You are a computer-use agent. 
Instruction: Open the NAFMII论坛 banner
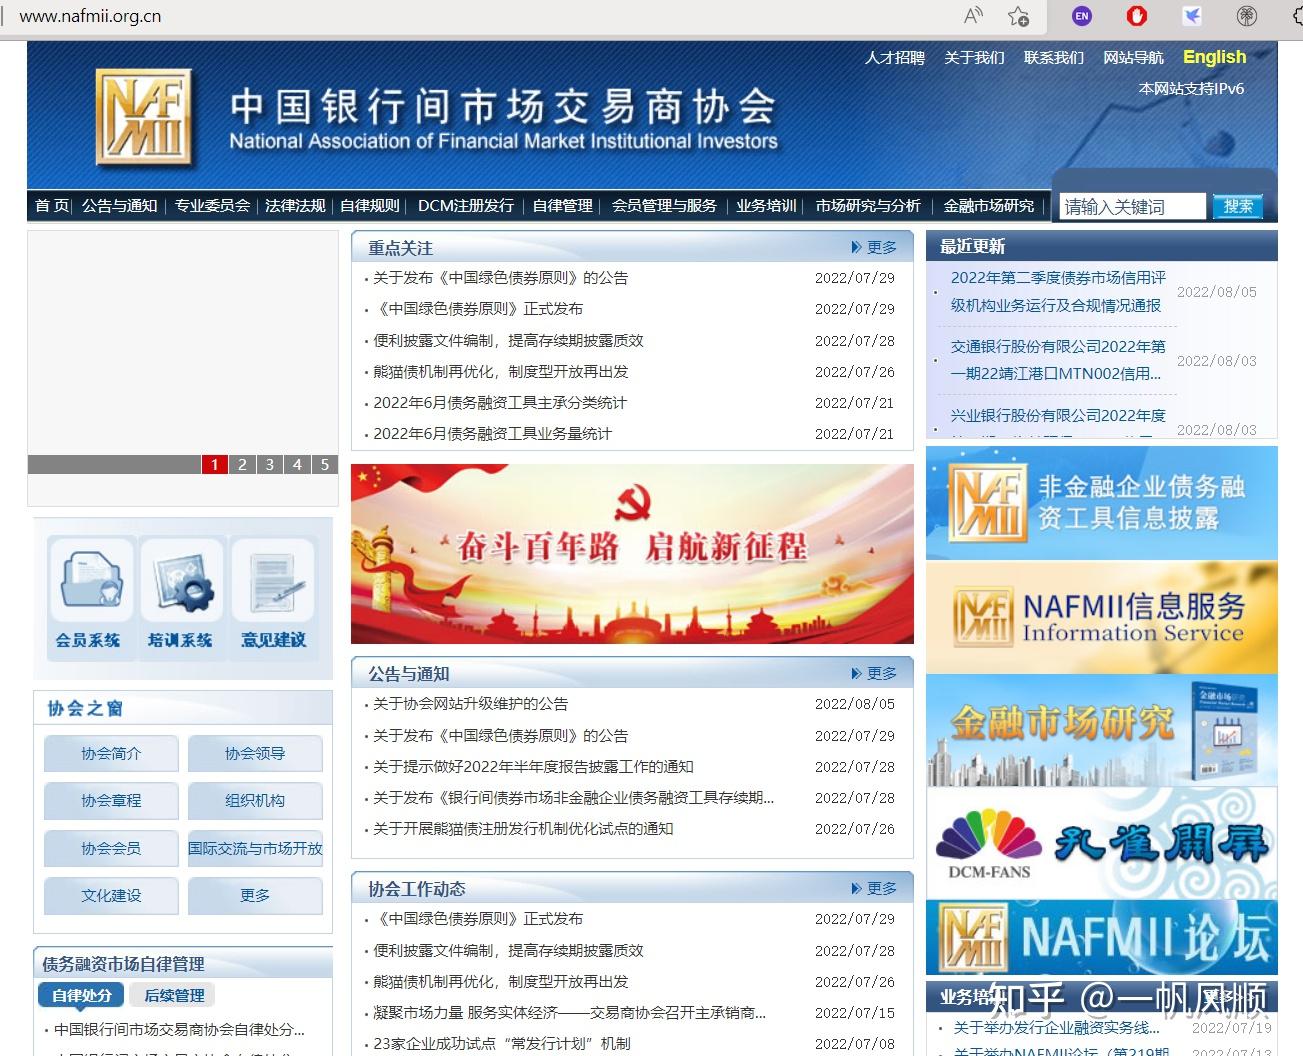[1100, 938]
